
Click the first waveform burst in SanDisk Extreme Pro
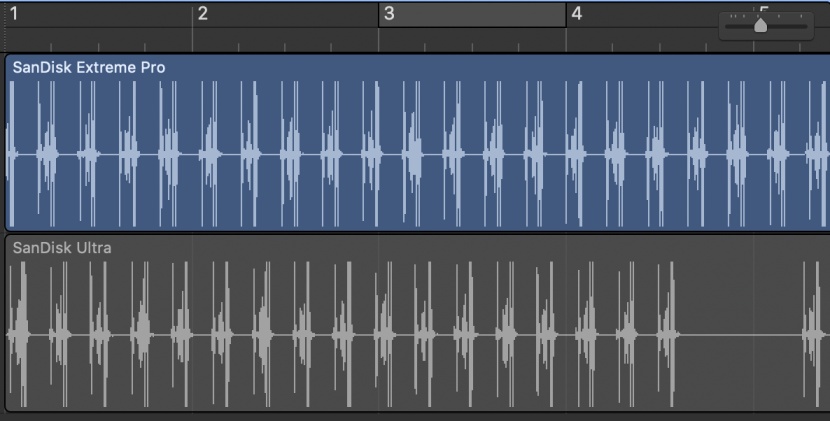[x=14, y=155]
